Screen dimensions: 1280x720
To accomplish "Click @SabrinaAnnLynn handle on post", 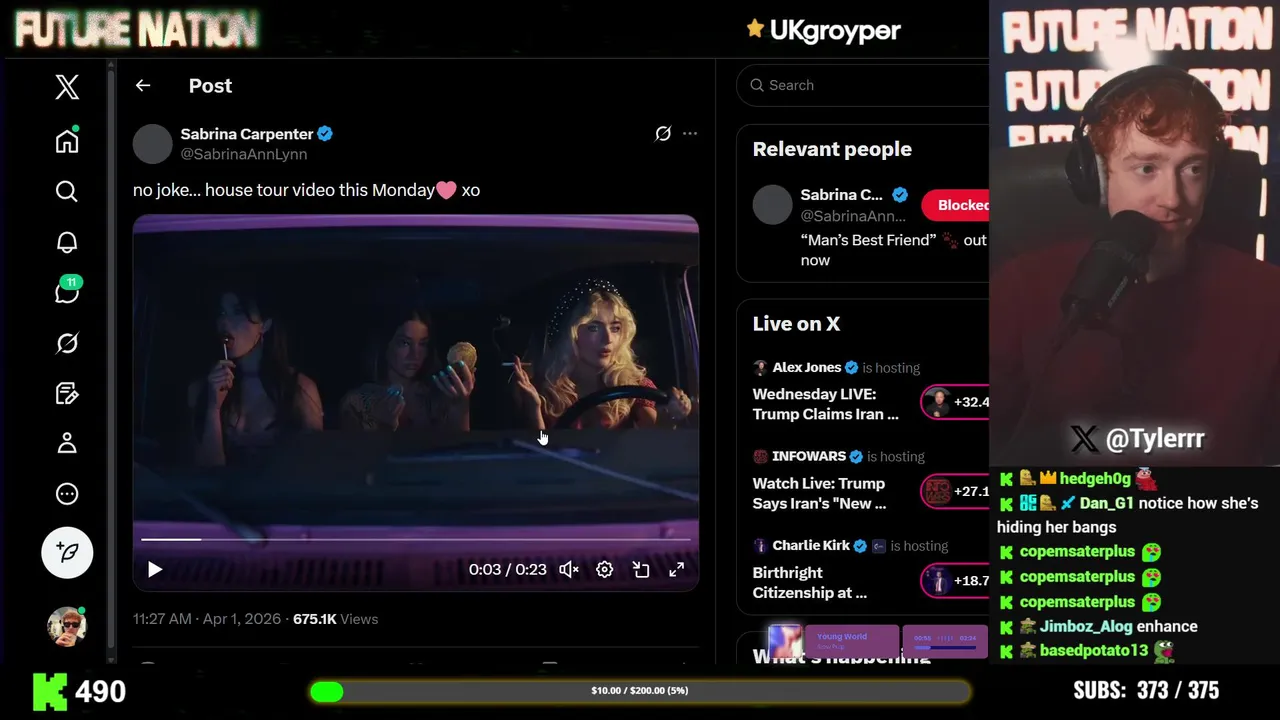I will coord(244,154).
